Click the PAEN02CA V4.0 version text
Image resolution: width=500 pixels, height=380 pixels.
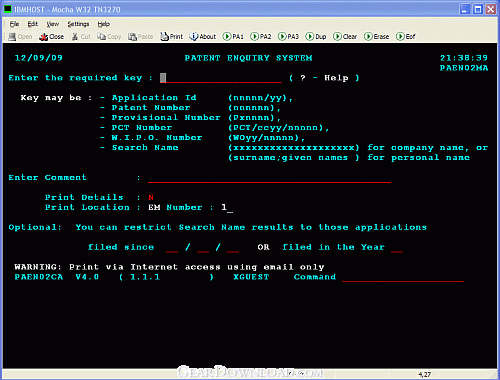(x=57, y=277)
